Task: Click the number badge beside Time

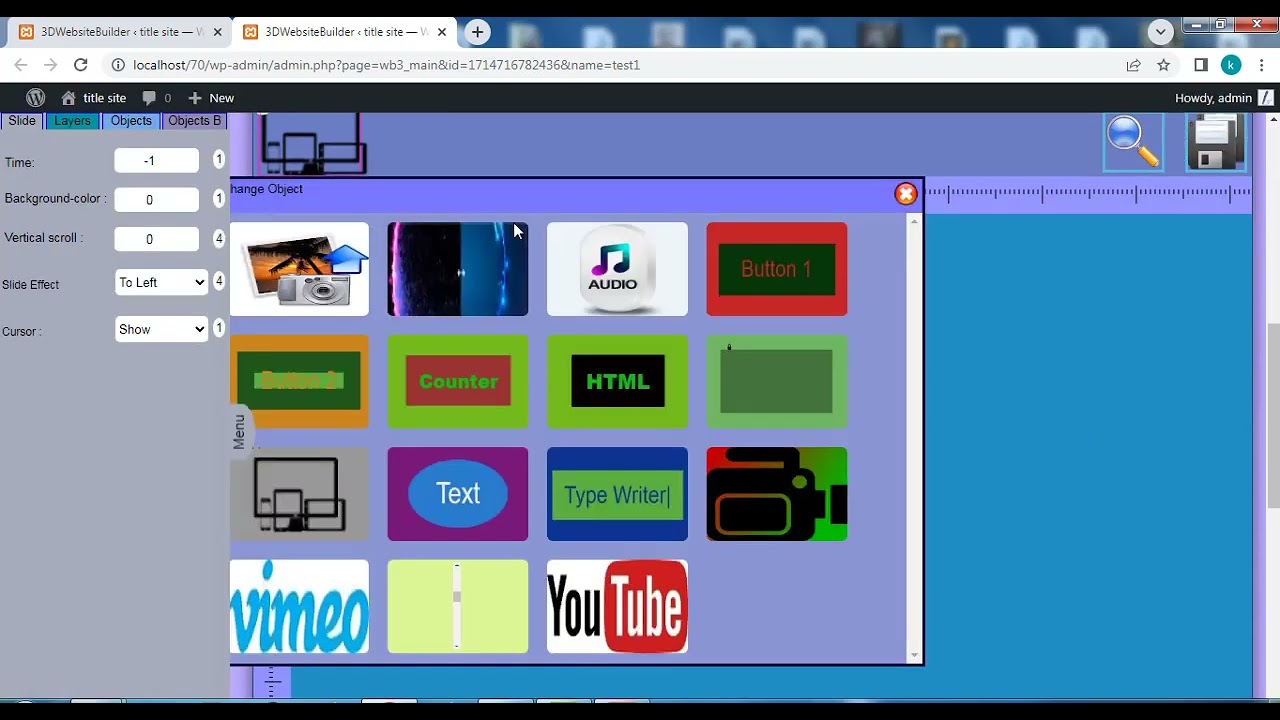Action: coord(219,160)
